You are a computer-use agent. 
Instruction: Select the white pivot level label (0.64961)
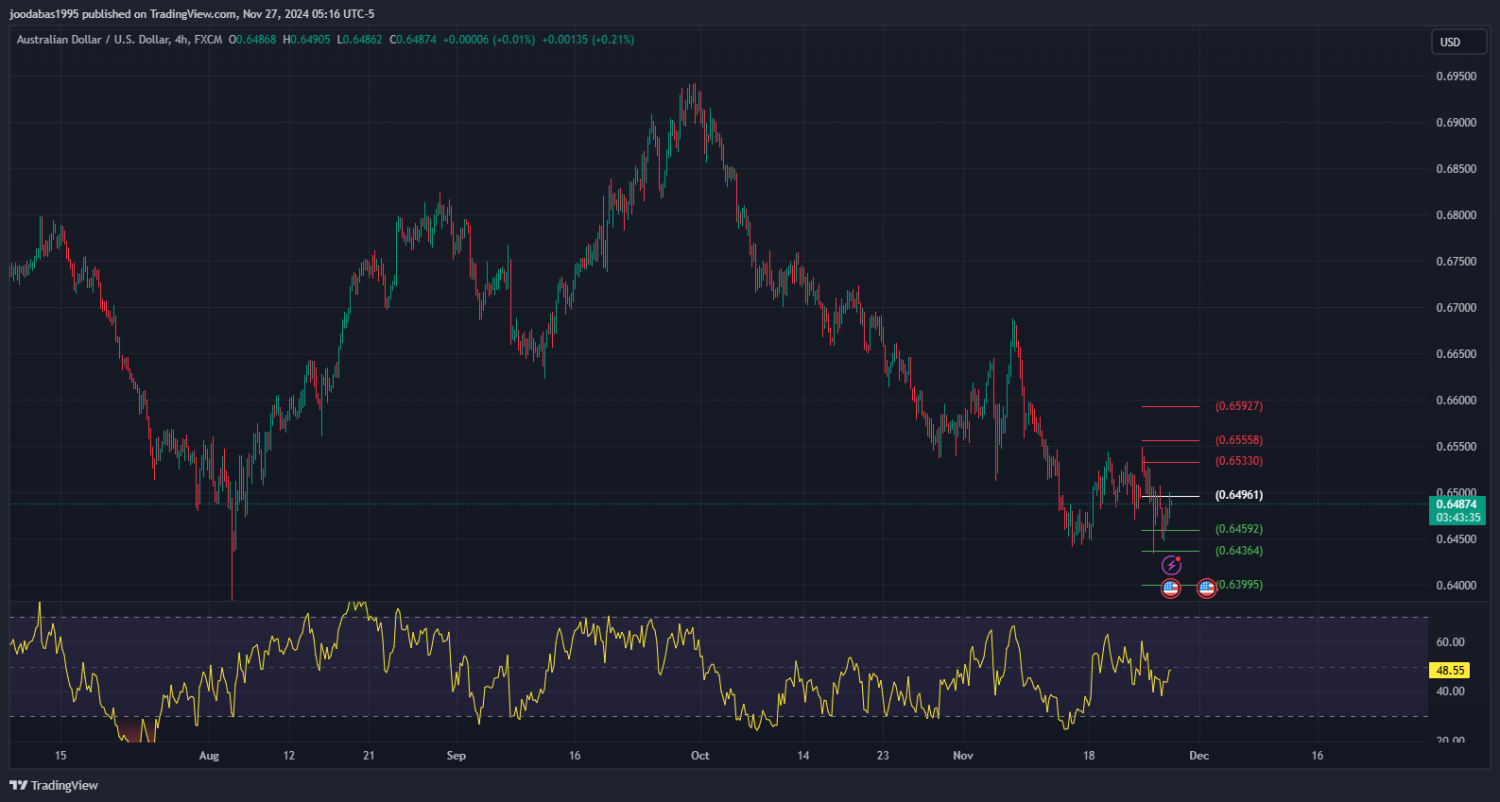point(1239,495)
